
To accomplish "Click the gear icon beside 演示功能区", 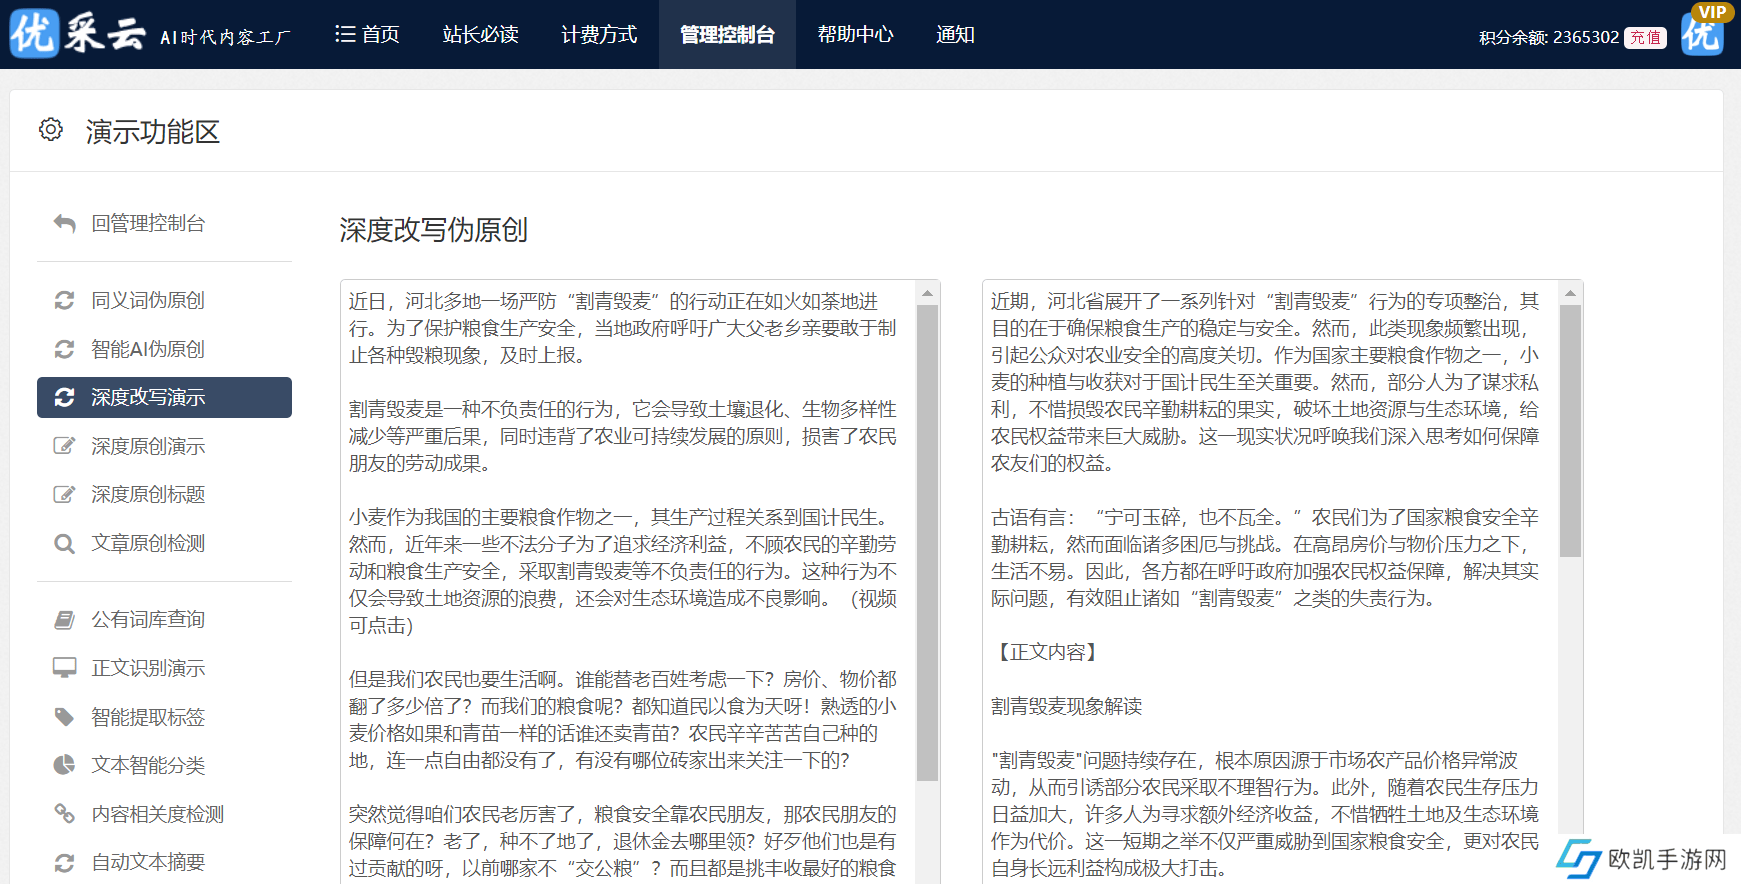I will click(51, 130).
